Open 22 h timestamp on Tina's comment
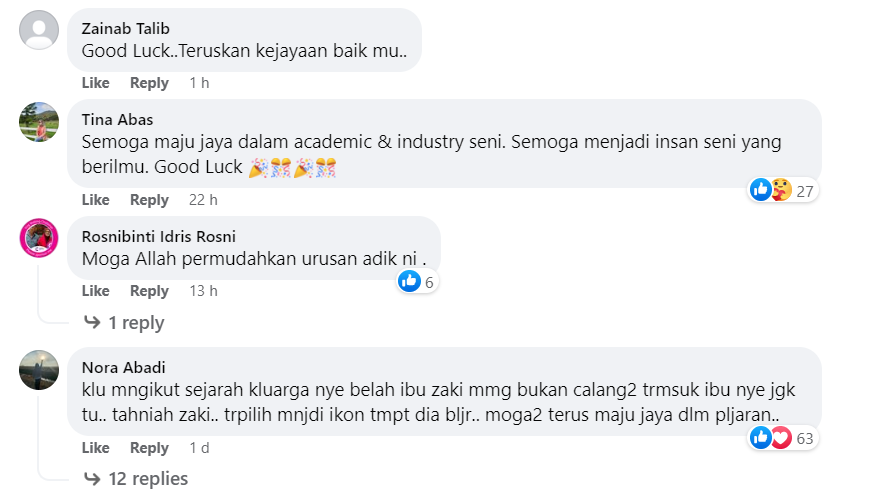Screen dimensions: 870x503 tap(203, 200)
